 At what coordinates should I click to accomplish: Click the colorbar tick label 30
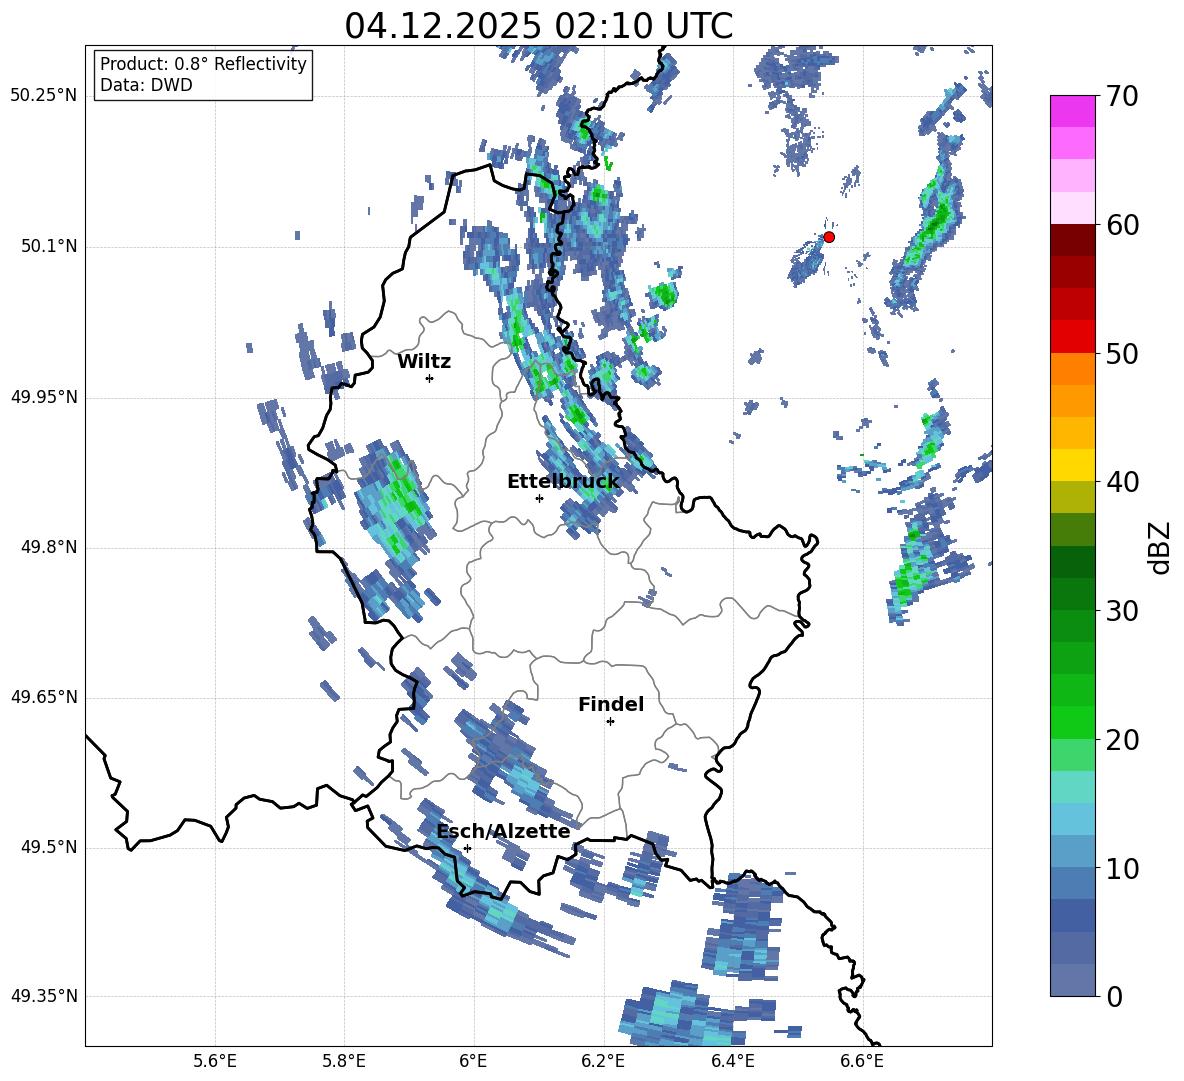pyautogui.click(x=1123, y=611)
